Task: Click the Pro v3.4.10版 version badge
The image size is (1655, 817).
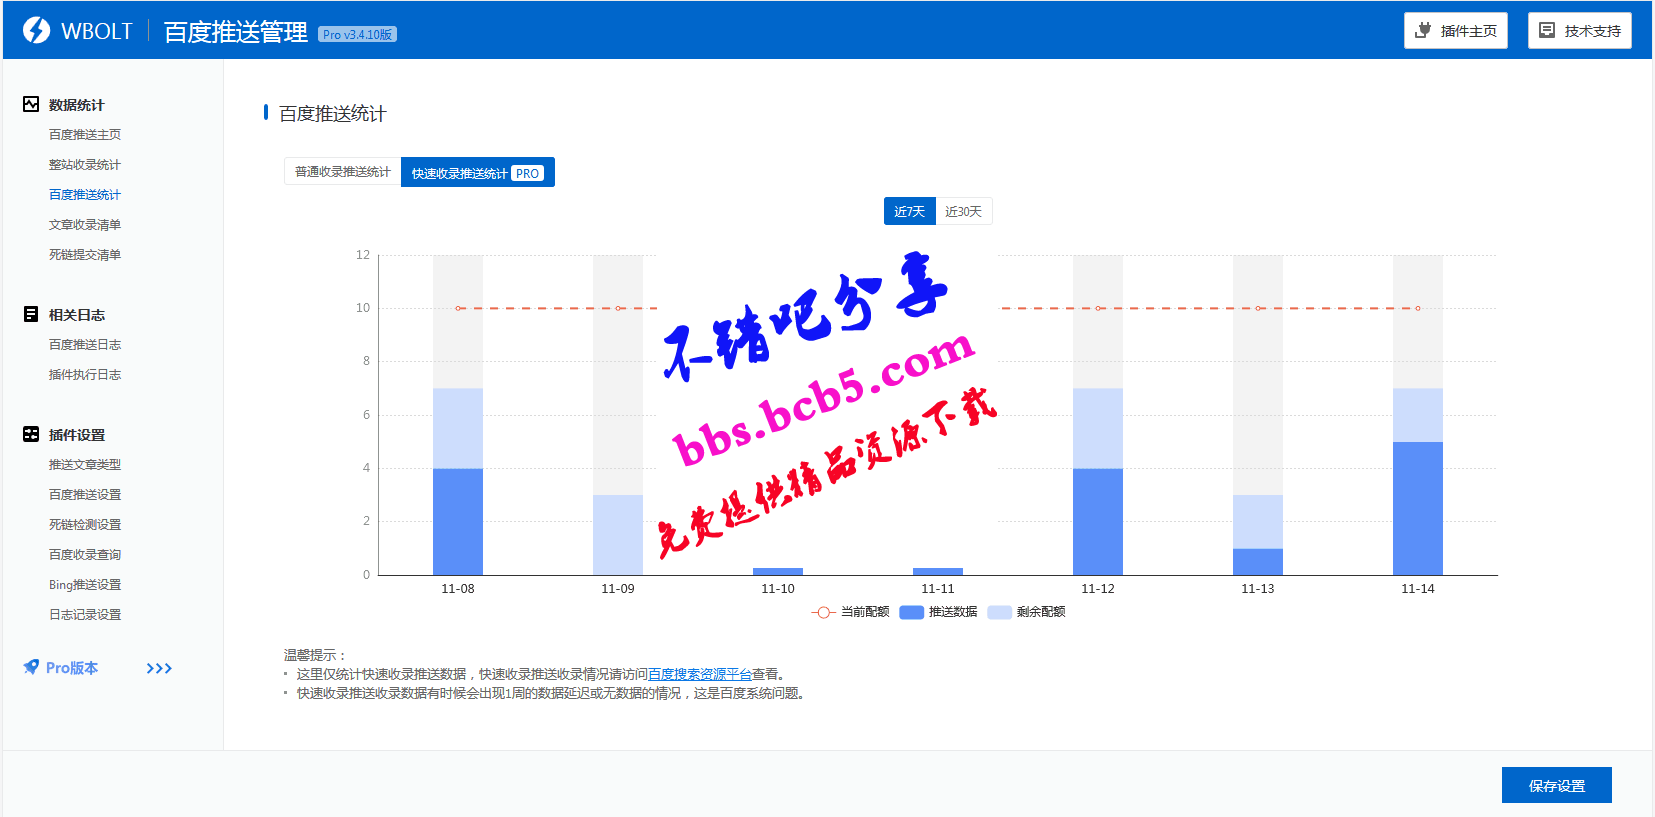Action: tap(357, 34)
